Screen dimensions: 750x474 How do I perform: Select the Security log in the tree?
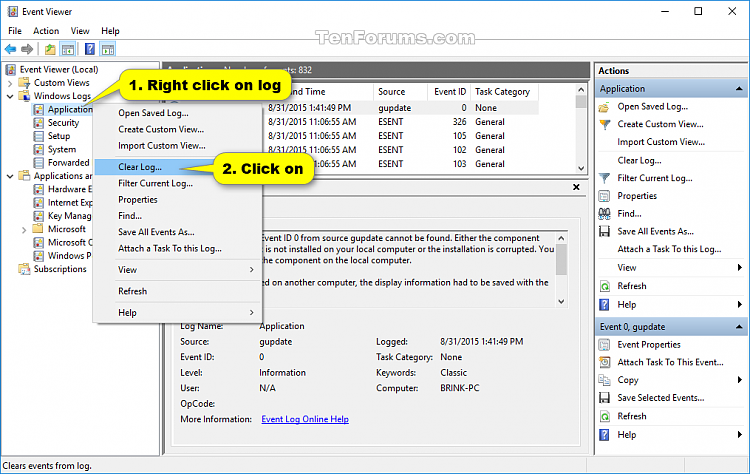62,123
